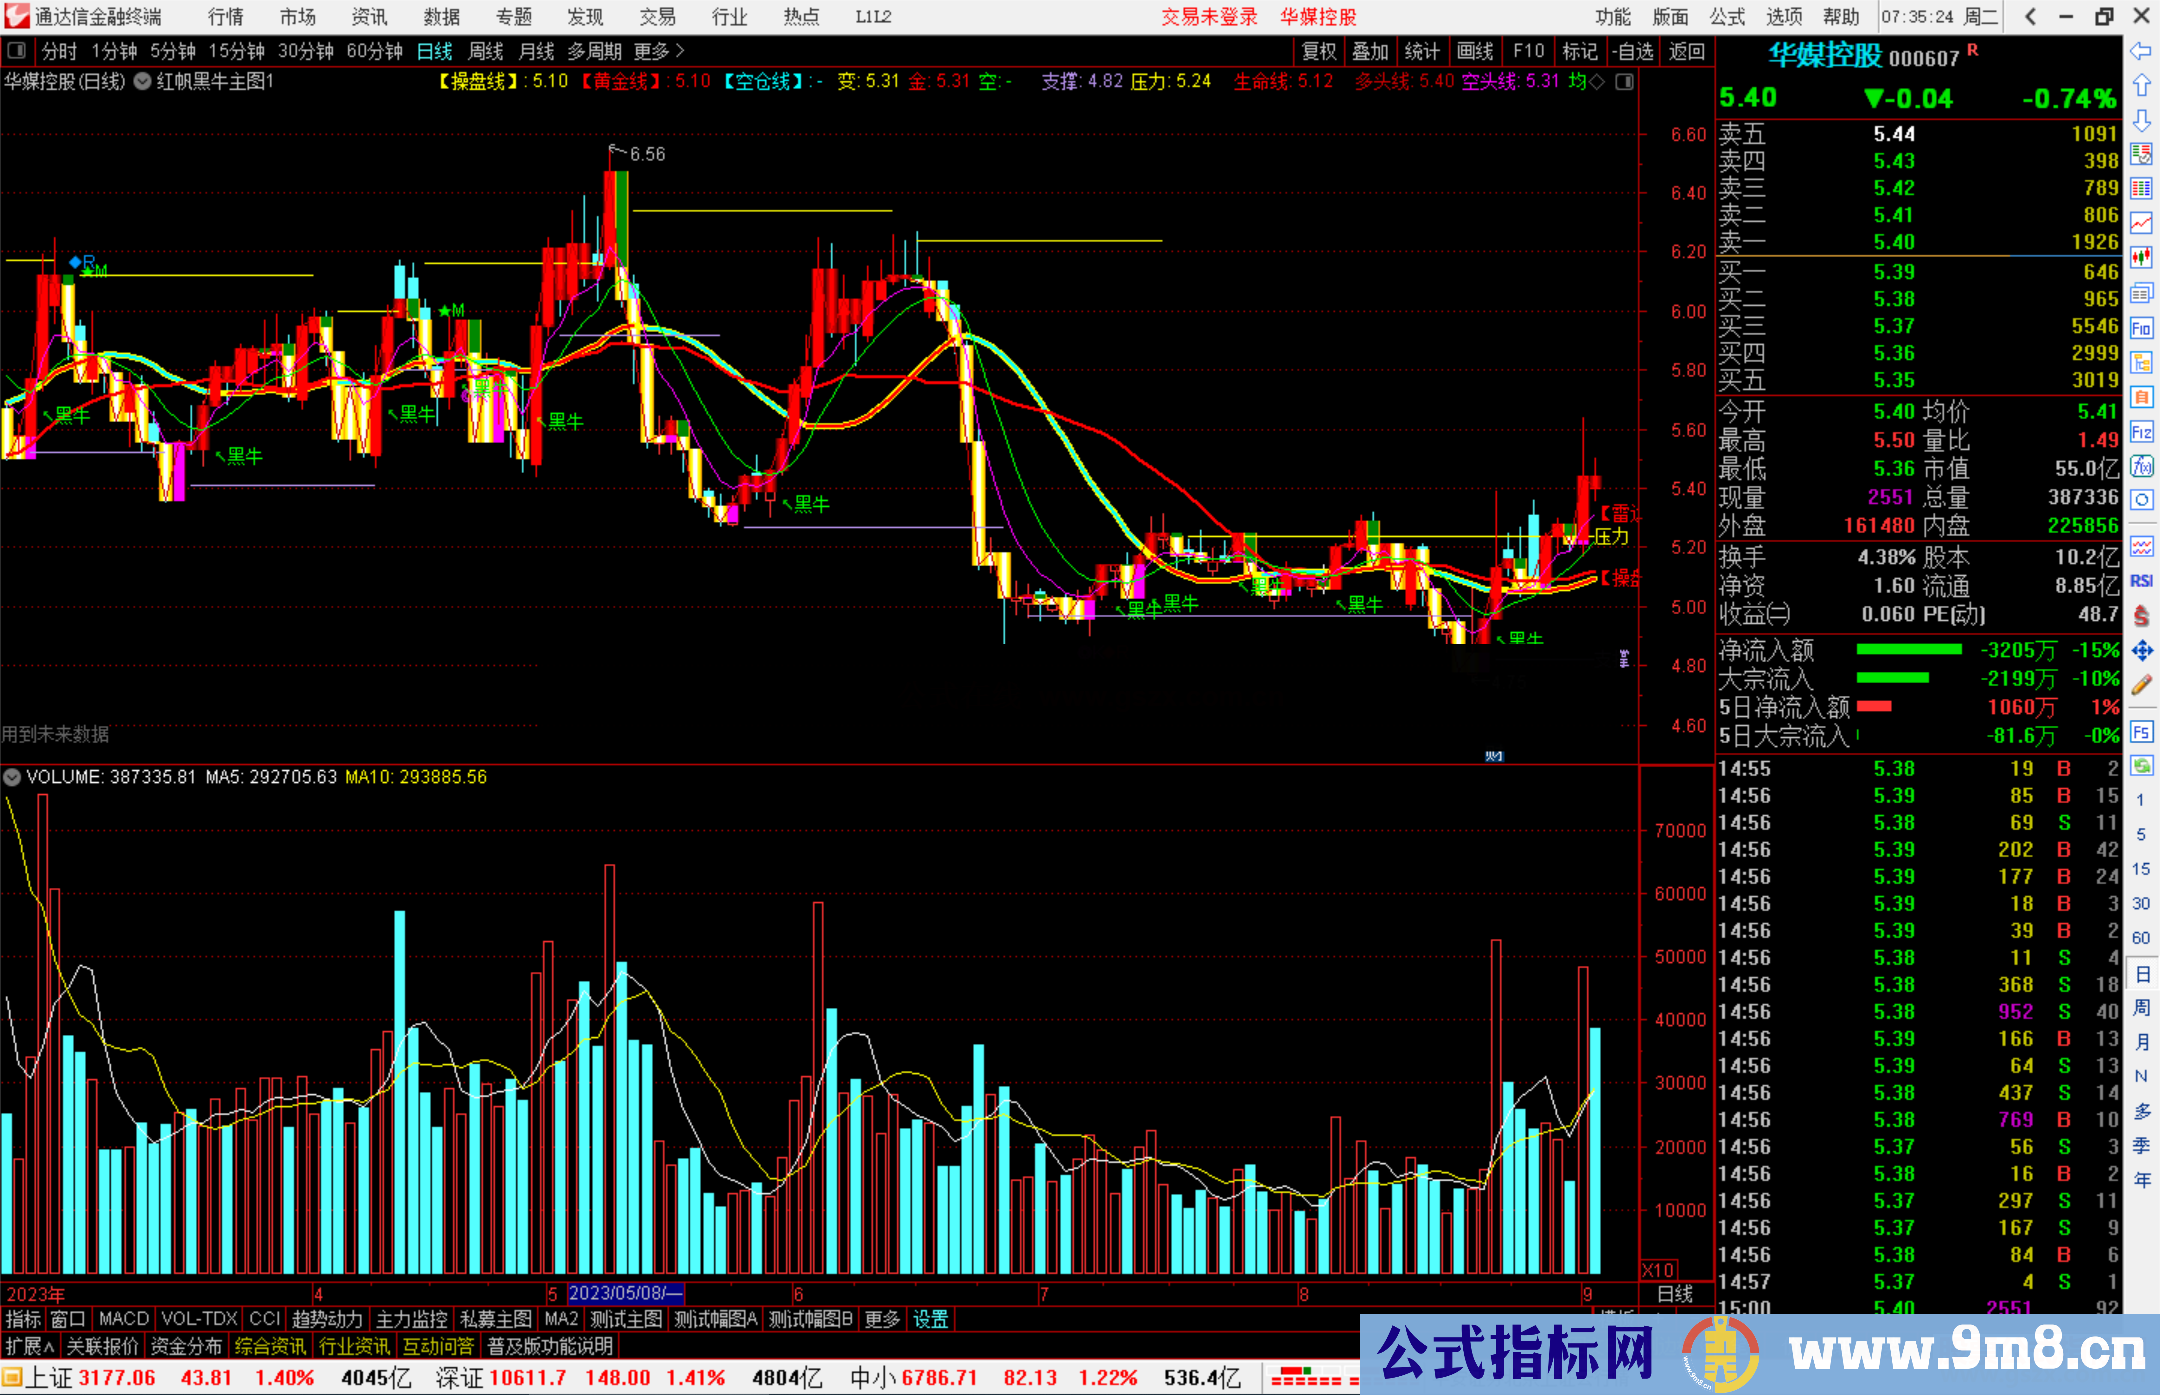Open the F10 company info sidebar icon
This screenshot has width=2160, height=1395.
tap(2141, 328)
